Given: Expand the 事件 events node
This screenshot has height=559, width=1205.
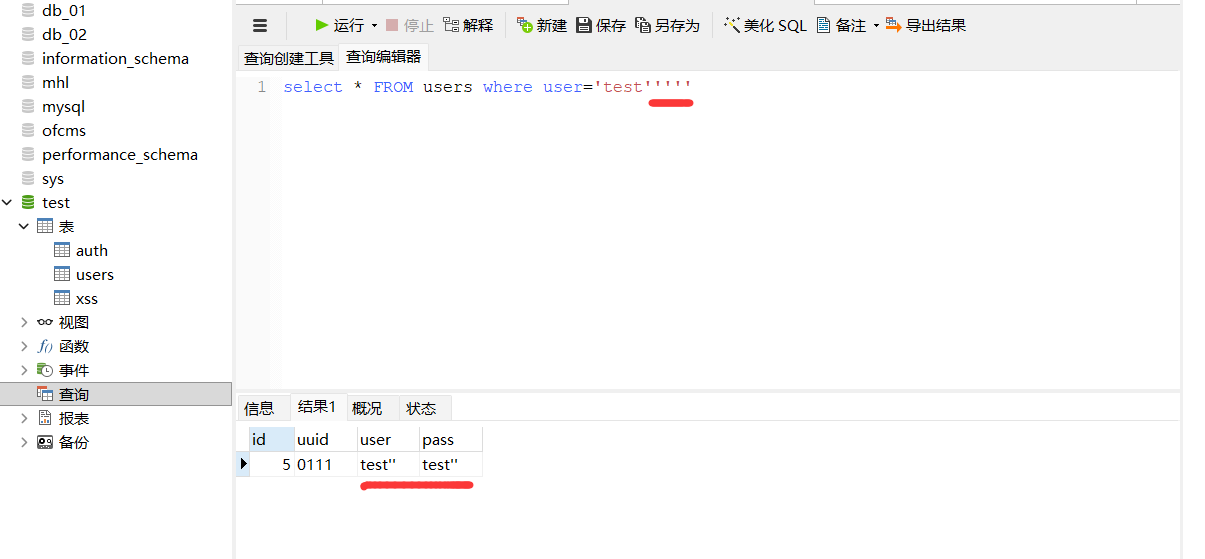Looking at the screenshot, I should 24,370.
